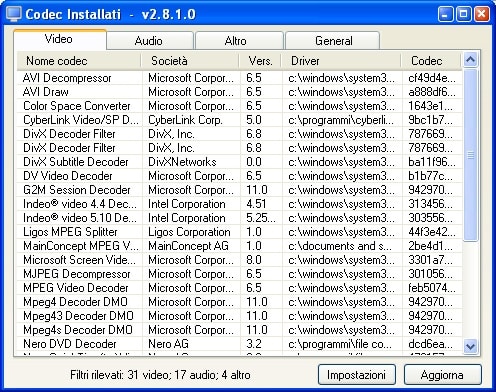Click codec ID feb5074...
The image size is (496, 392).
click(432, 288)
